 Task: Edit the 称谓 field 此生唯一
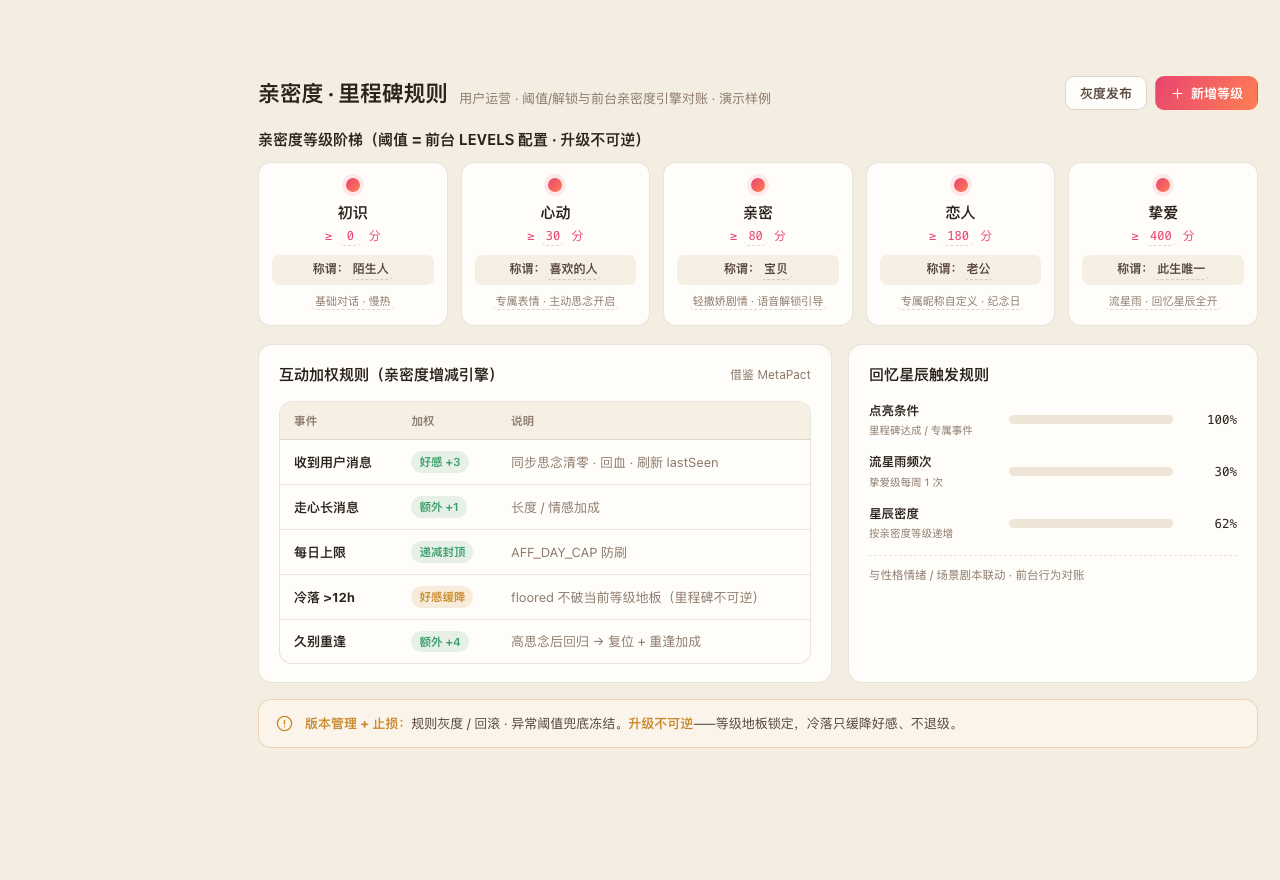point(1181,269)
